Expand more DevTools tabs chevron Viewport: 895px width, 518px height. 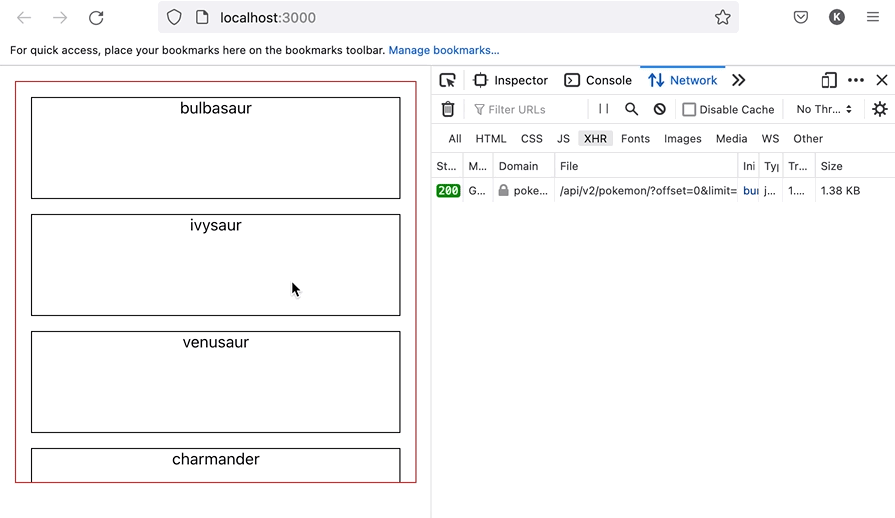[x=738, y=80]
